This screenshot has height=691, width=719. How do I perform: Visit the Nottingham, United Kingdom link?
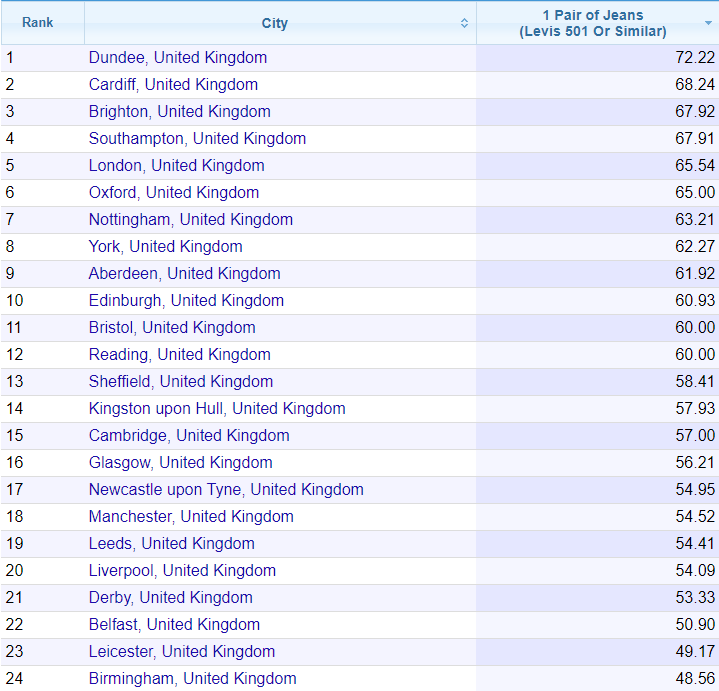[x=191, y=220]
